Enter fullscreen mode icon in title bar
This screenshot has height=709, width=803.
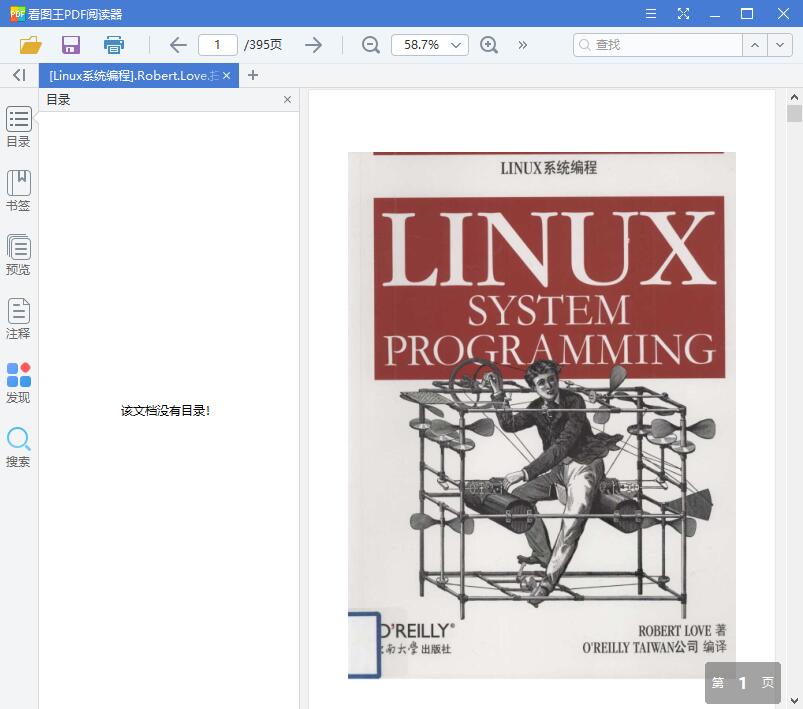pos(683,14)
